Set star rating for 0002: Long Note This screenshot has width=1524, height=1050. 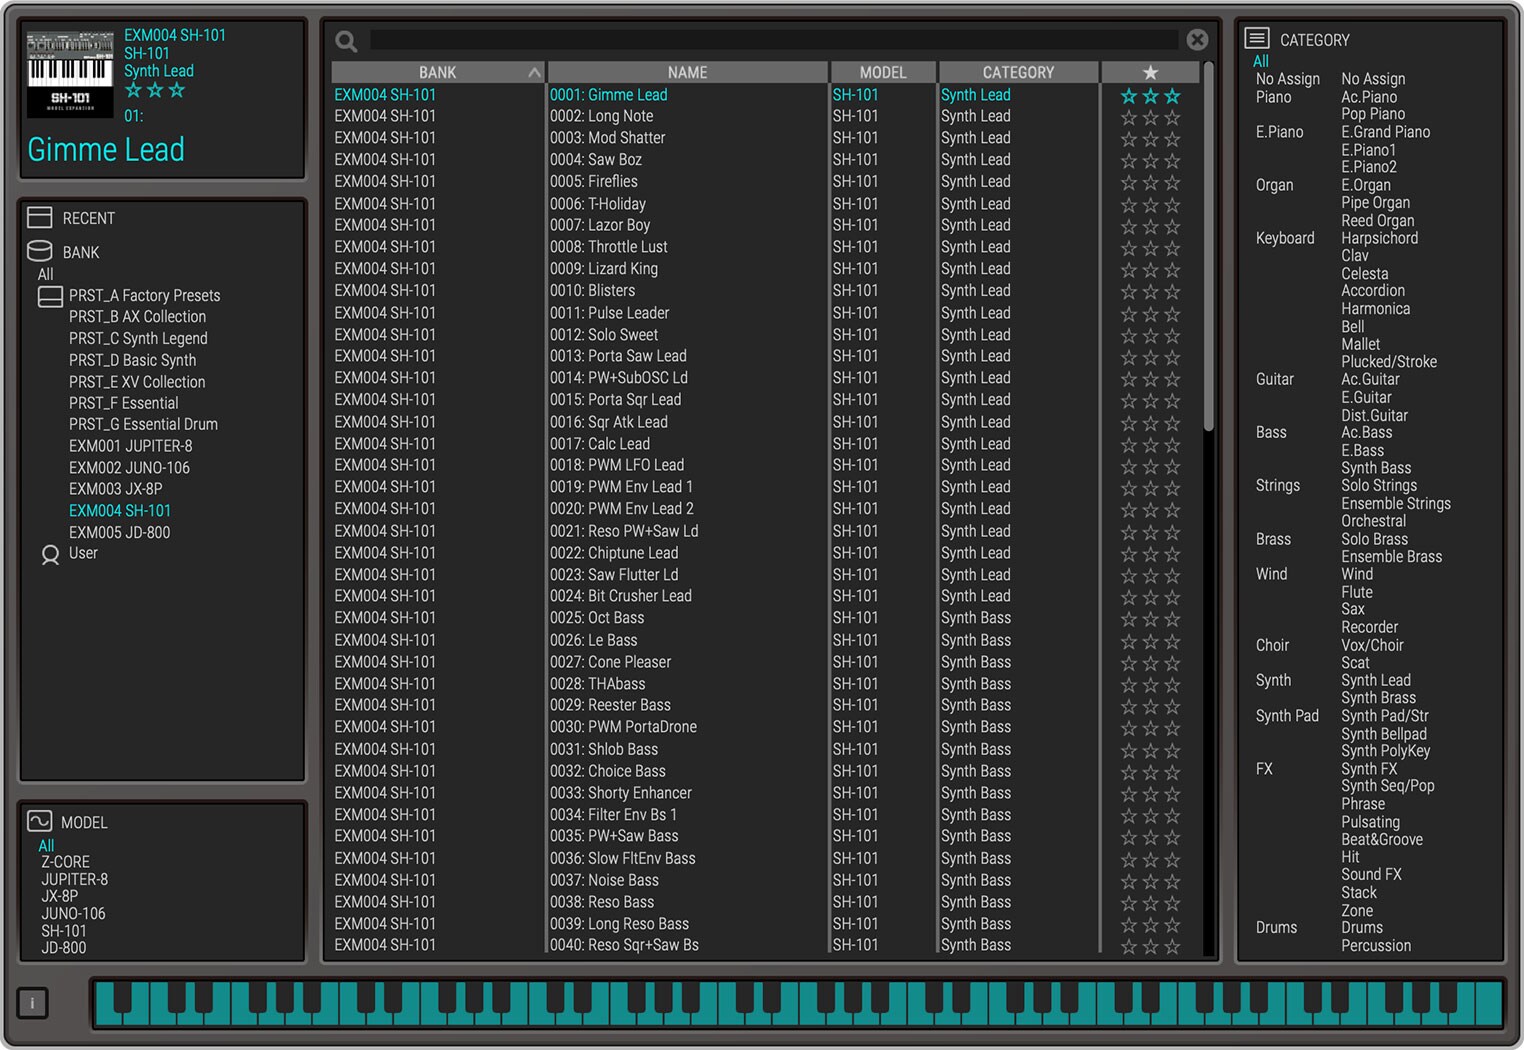[1150, 118]
